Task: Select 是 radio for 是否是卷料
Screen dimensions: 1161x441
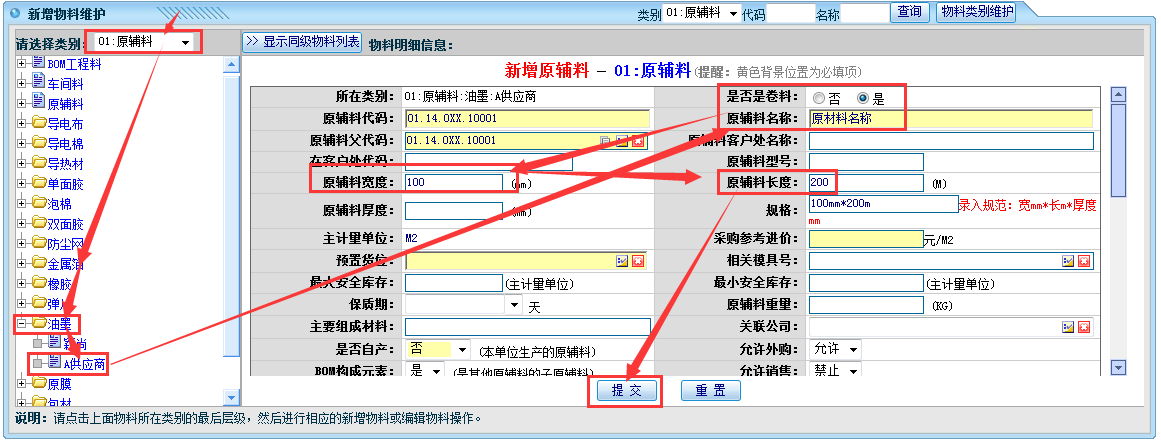Action: click(x=863, y=98)
